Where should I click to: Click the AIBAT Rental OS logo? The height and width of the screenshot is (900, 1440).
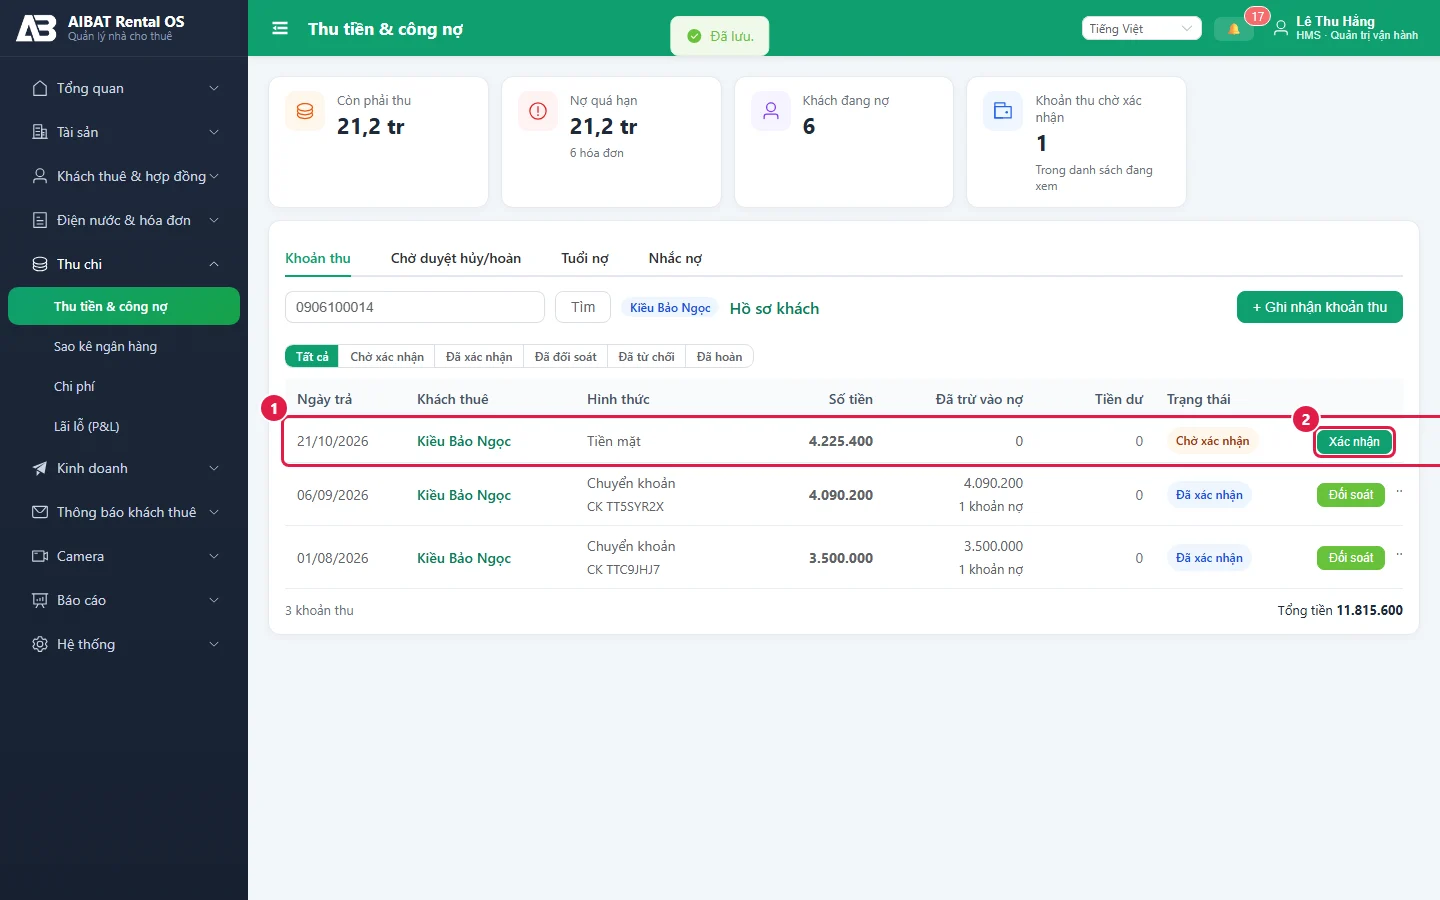point(37,28)
